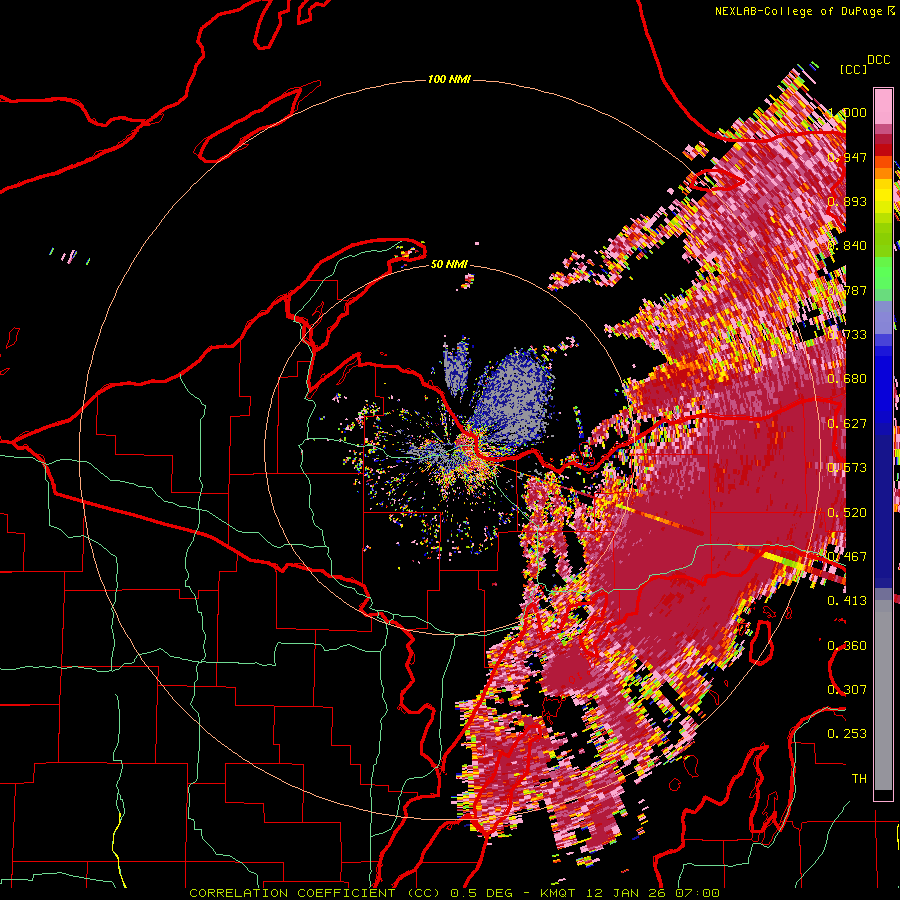Pick the bright blue band of the color bar

pos(883,385)
